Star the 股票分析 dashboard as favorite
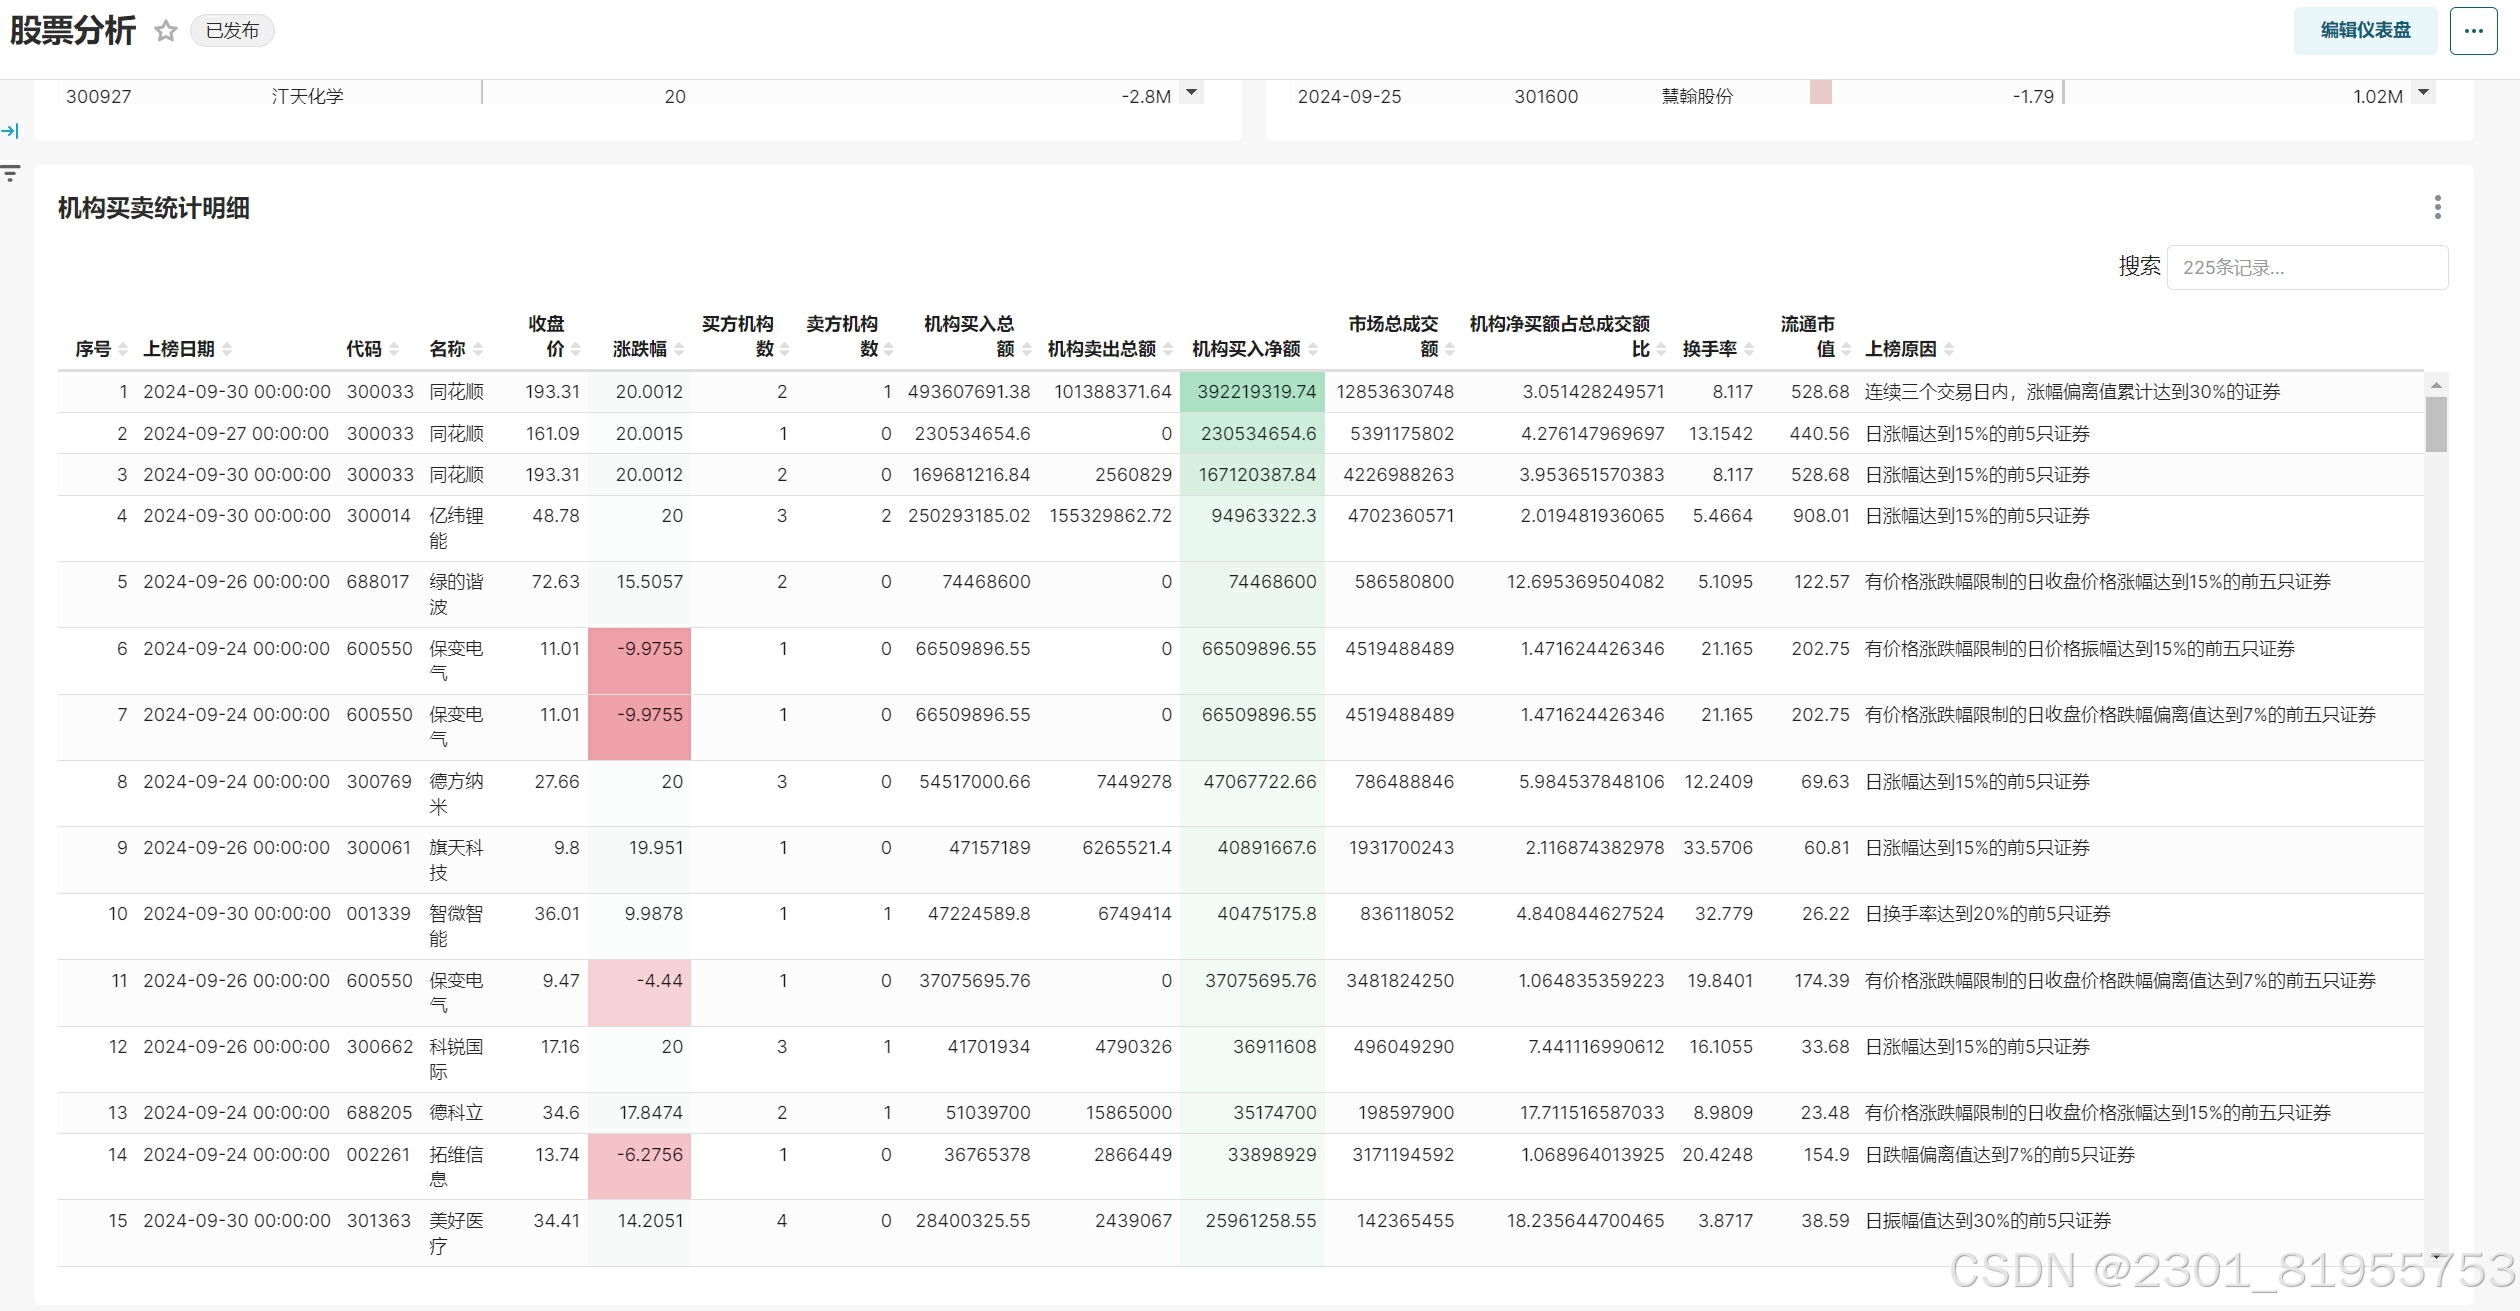Image resolution: width=2520 pixels, height=1311 pixels. [166, 31]
